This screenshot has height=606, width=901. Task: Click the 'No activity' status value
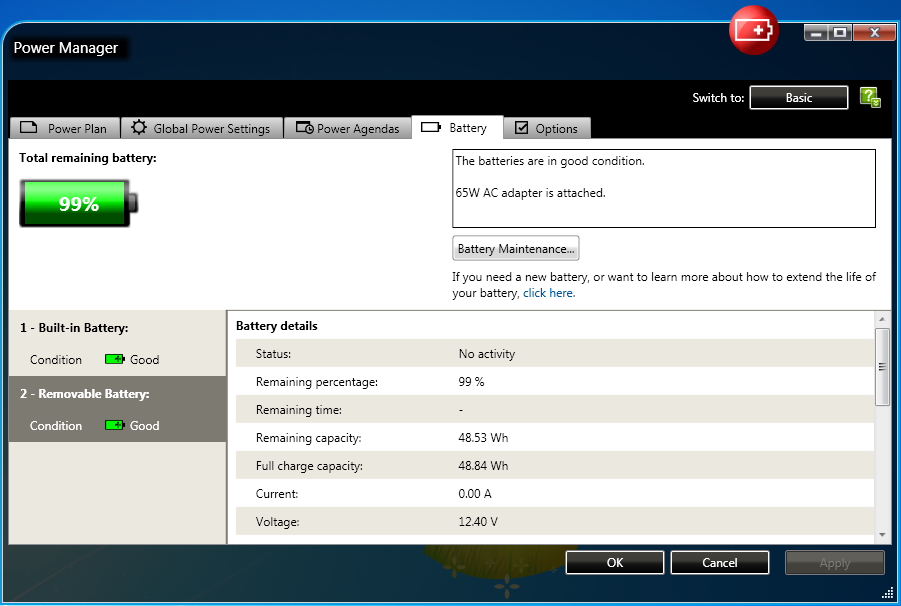coord(487,354)
